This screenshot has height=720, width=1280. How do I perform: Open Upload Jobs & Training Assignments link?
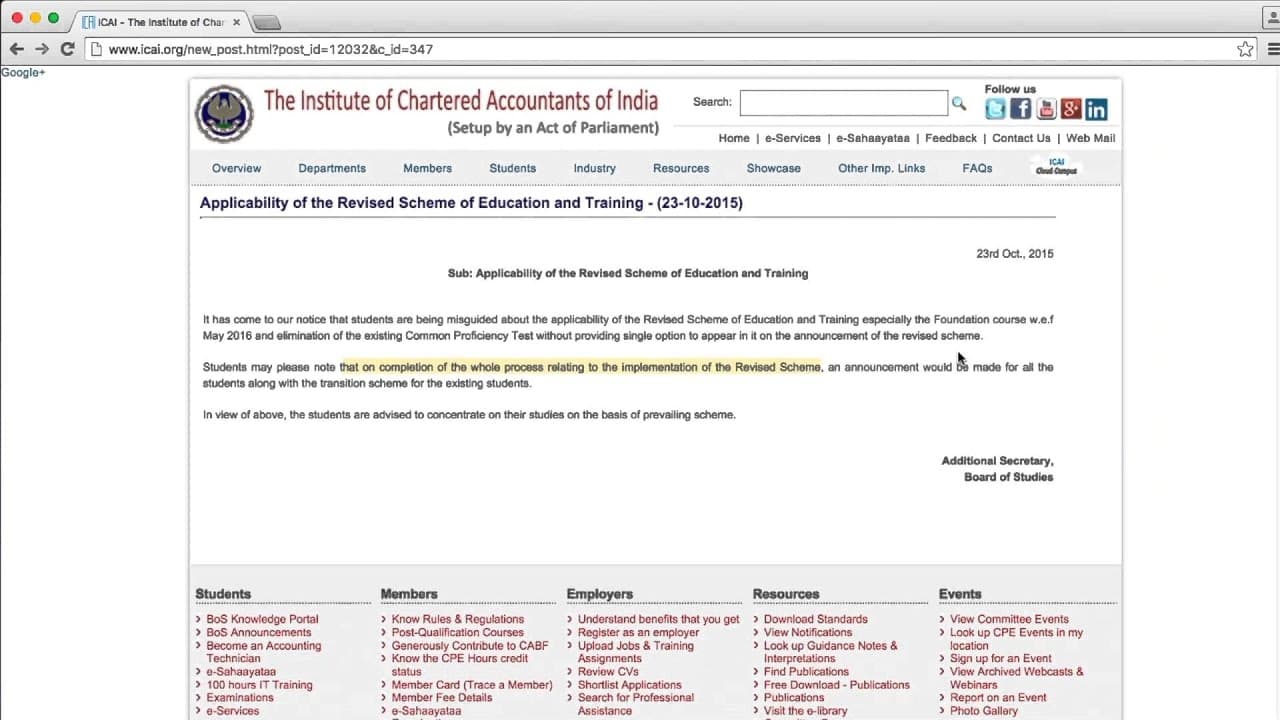(636, 652)
